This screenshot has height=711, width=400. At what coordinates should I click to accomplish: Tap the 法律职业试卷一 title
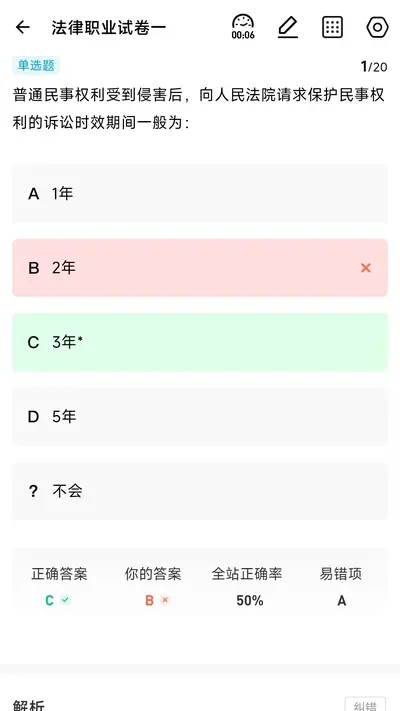[x=109, y=28]
